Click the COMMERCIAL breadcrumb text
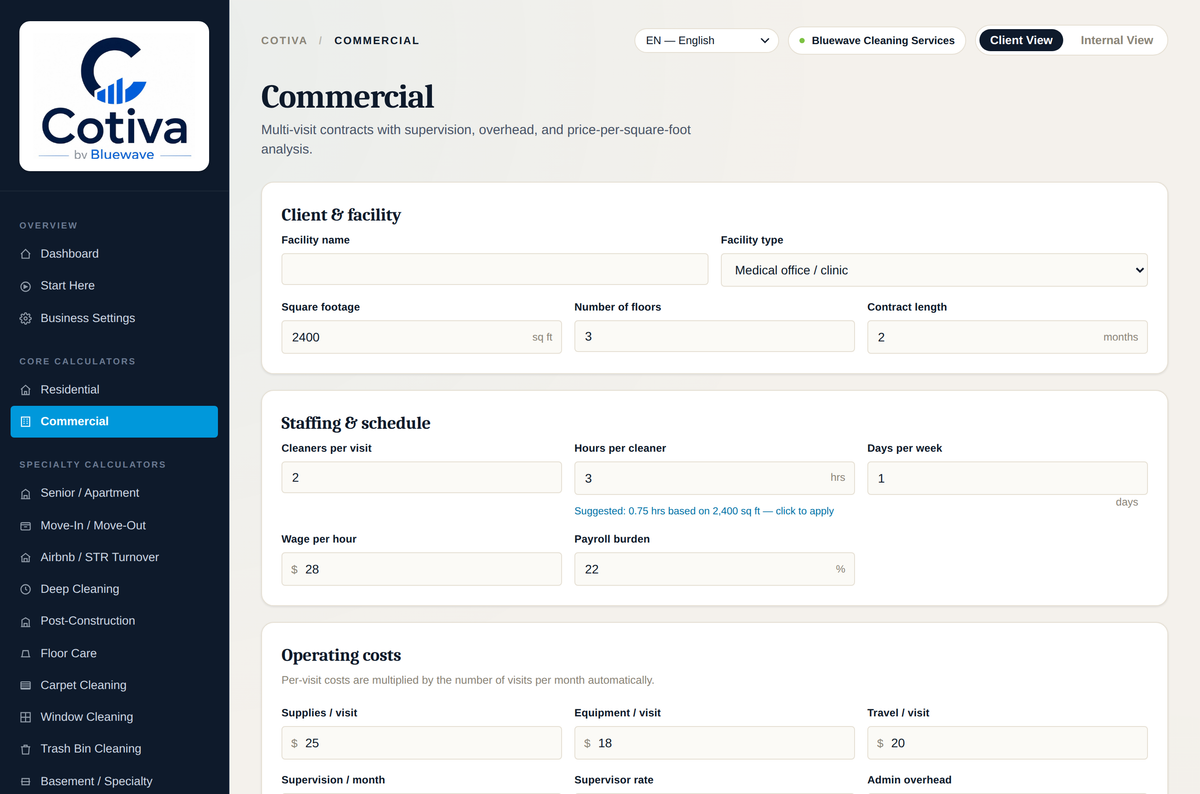The width and height of the screenshot is (1200, 794). pos(377,41)
